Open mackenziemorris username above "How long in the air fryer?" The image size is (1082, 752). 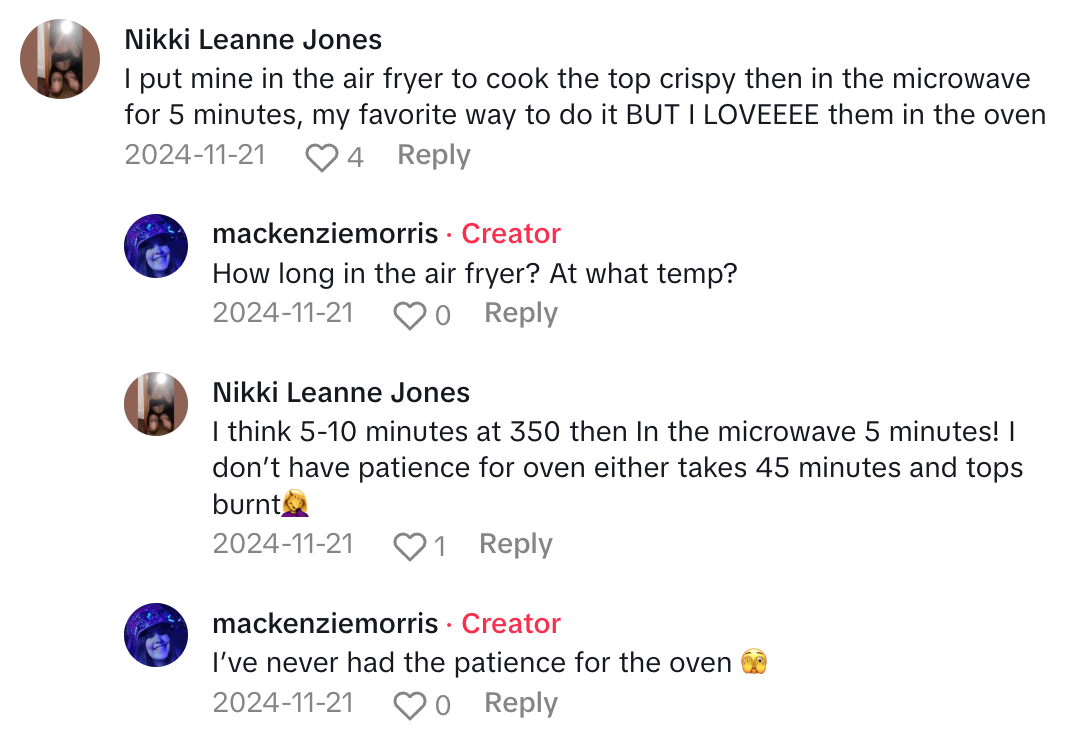click(x=326, y=234)
